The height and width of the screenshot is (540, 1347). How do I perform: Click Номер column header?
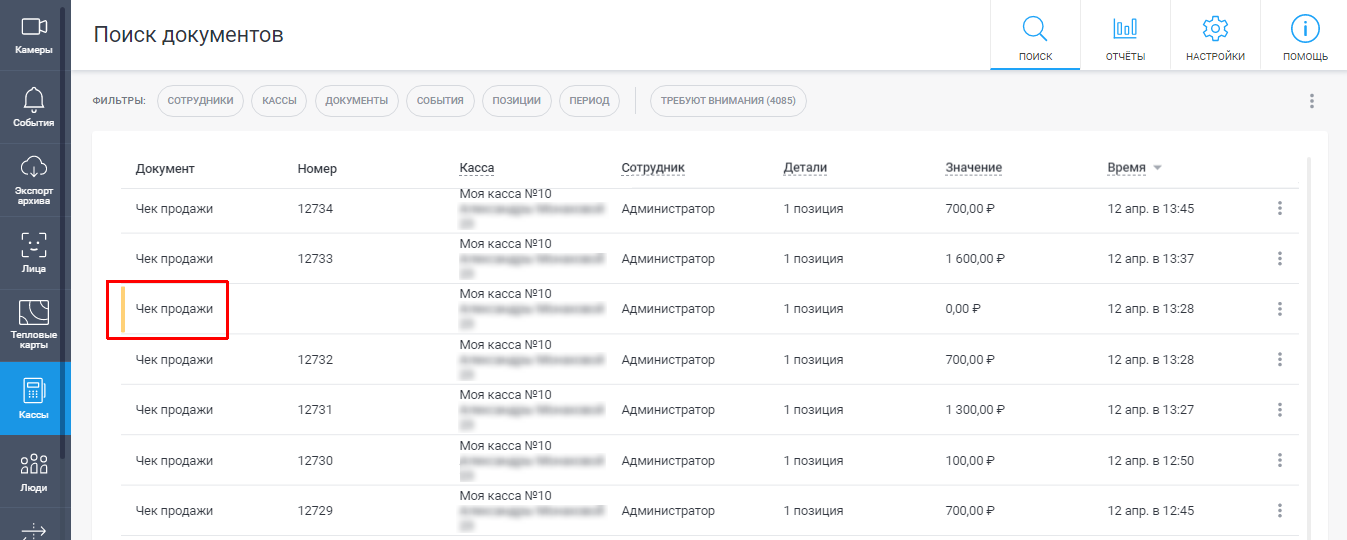click(317, 168)
